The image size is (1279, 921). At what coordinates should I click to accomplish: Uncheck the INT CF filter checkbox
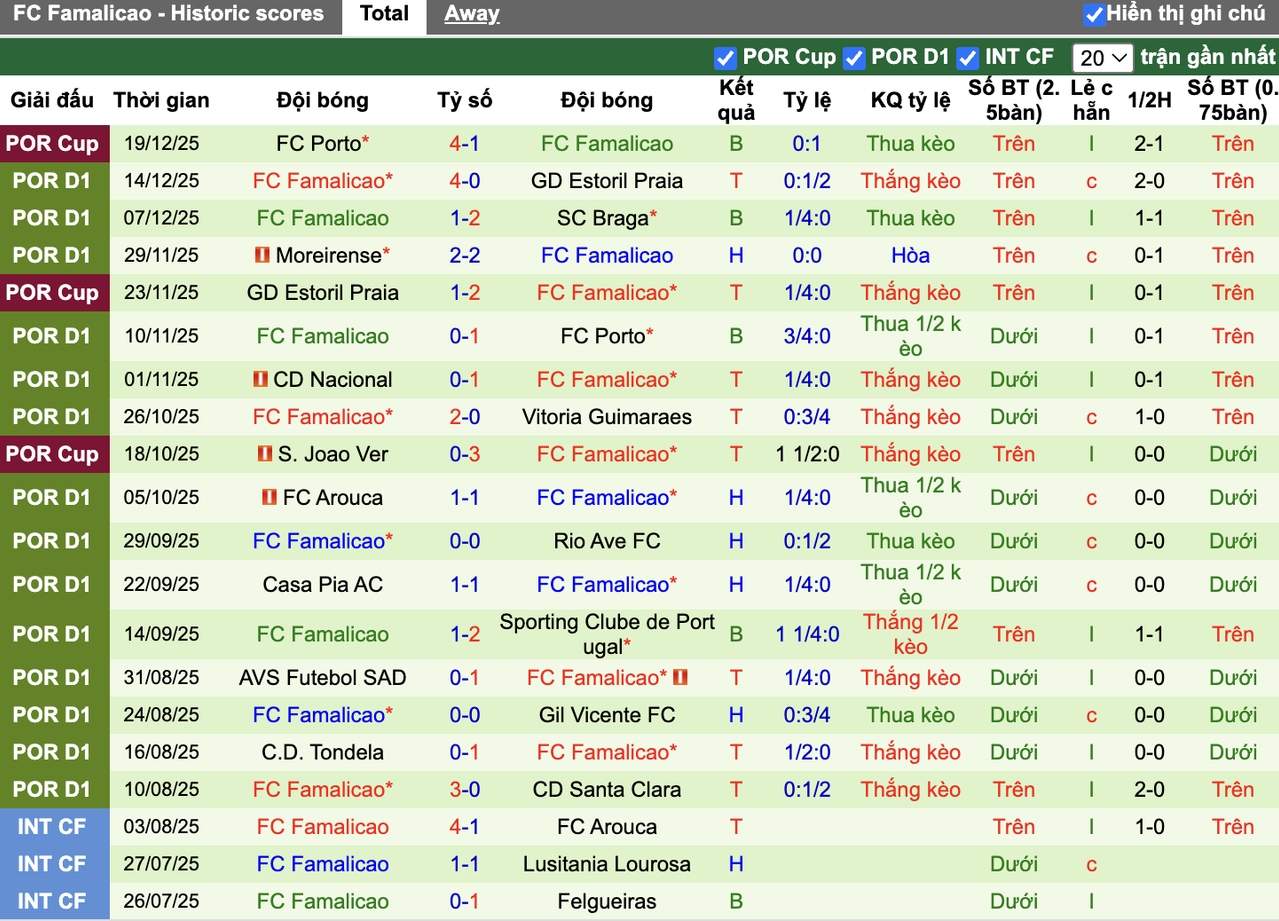pos(967,58)
